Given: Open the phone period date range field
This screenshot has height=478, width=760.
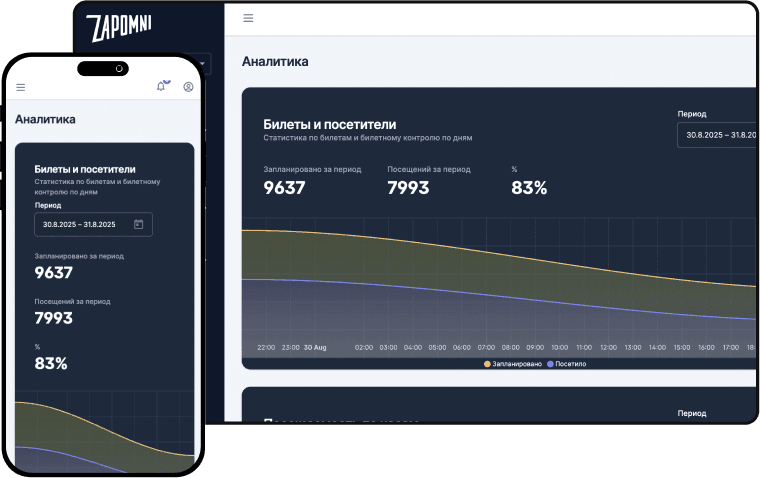Looking at the screenshot, I should (x=93, y=225).
